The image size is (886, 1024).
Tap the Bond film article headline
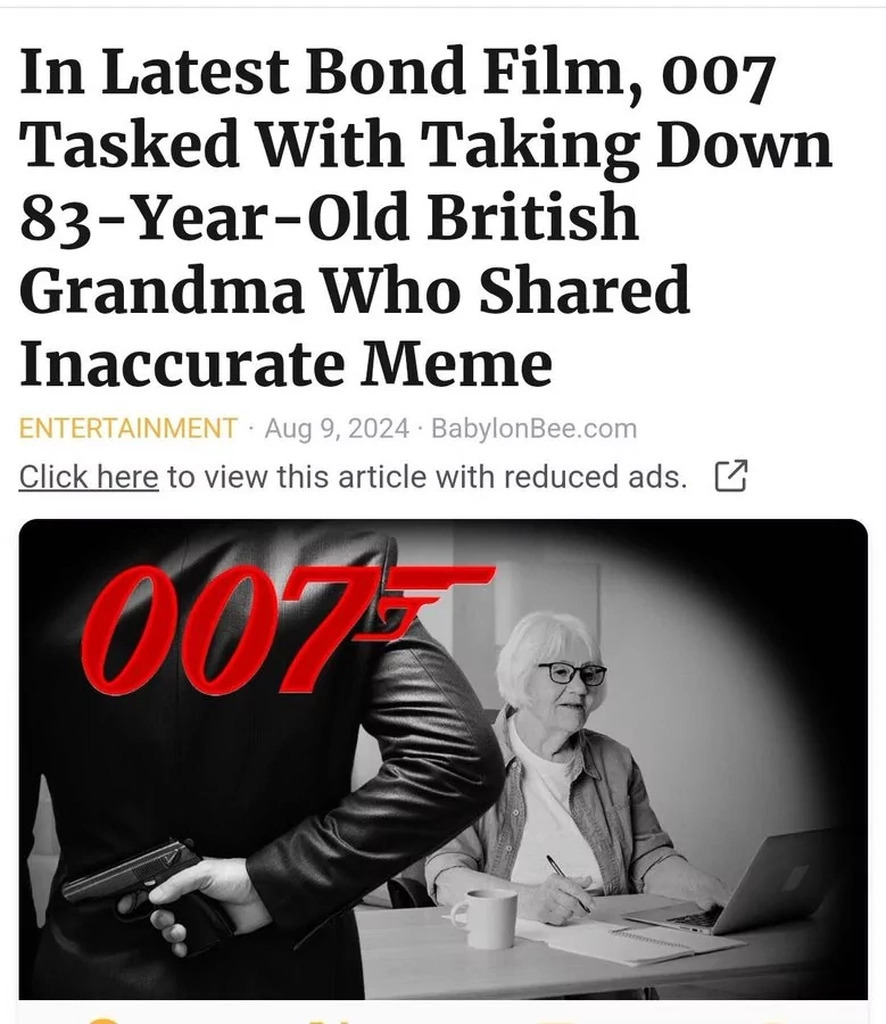(x=426, y=216)
